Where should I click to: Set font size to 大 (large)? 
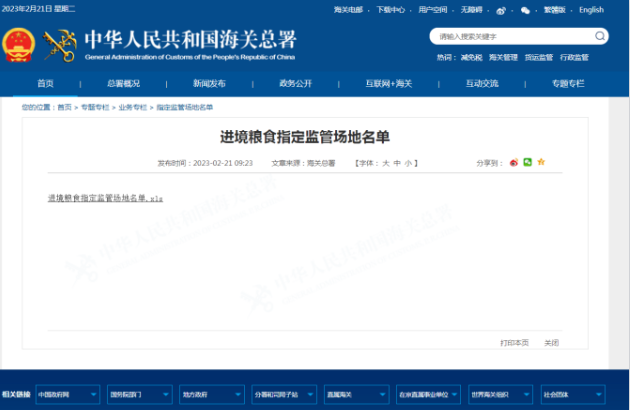point(385,162)
